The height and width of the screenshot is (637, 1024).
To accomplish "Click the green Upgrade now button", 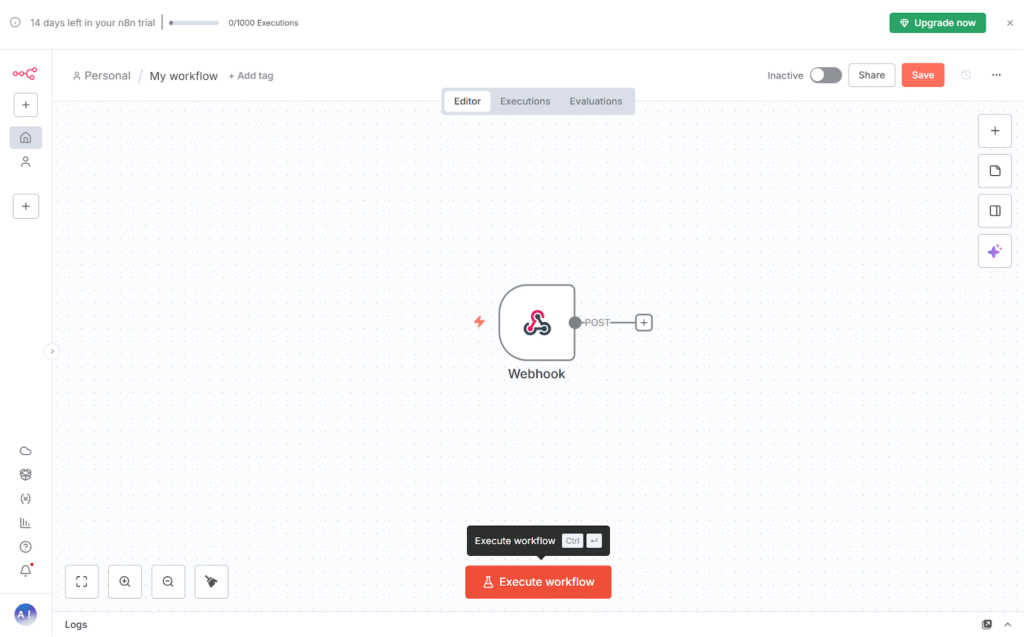I will click(937, 22).
